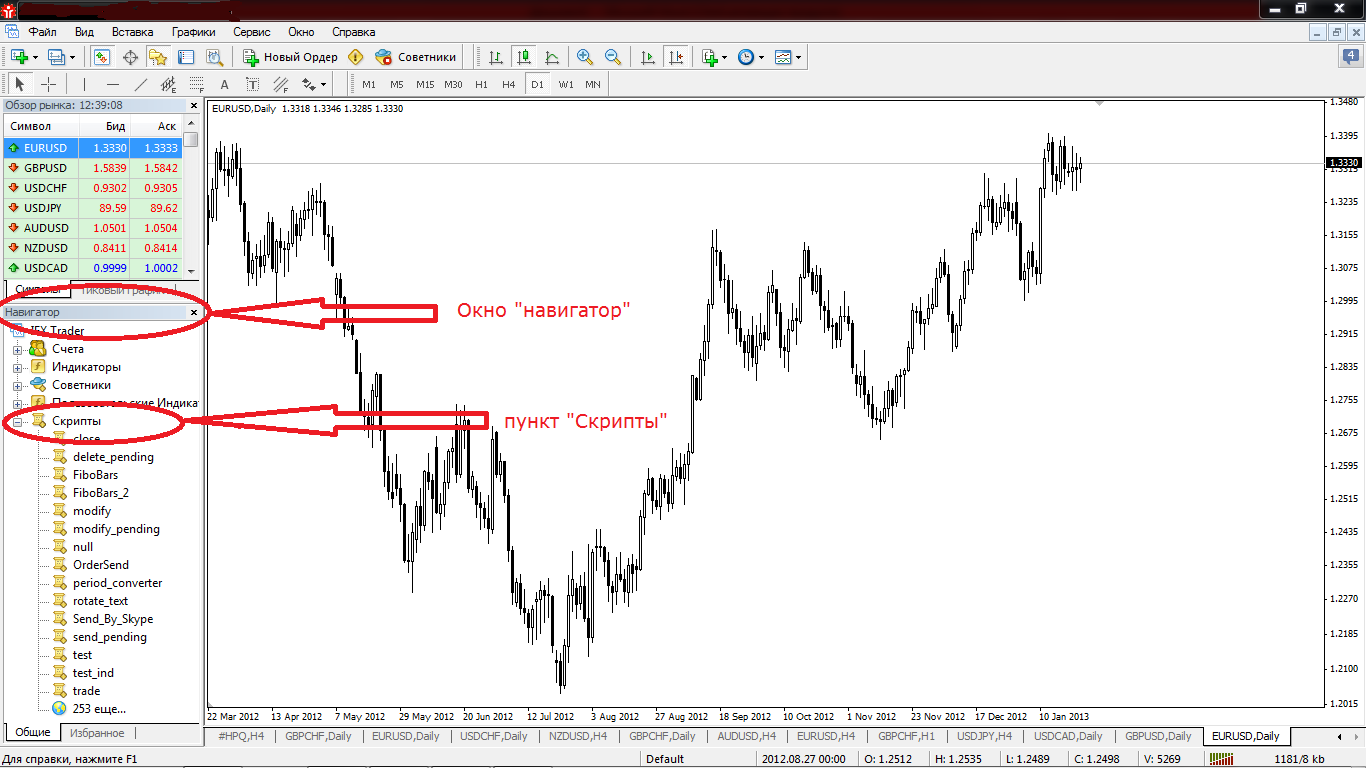
Task: Select the delete_pending script
Action: [113, 457]
